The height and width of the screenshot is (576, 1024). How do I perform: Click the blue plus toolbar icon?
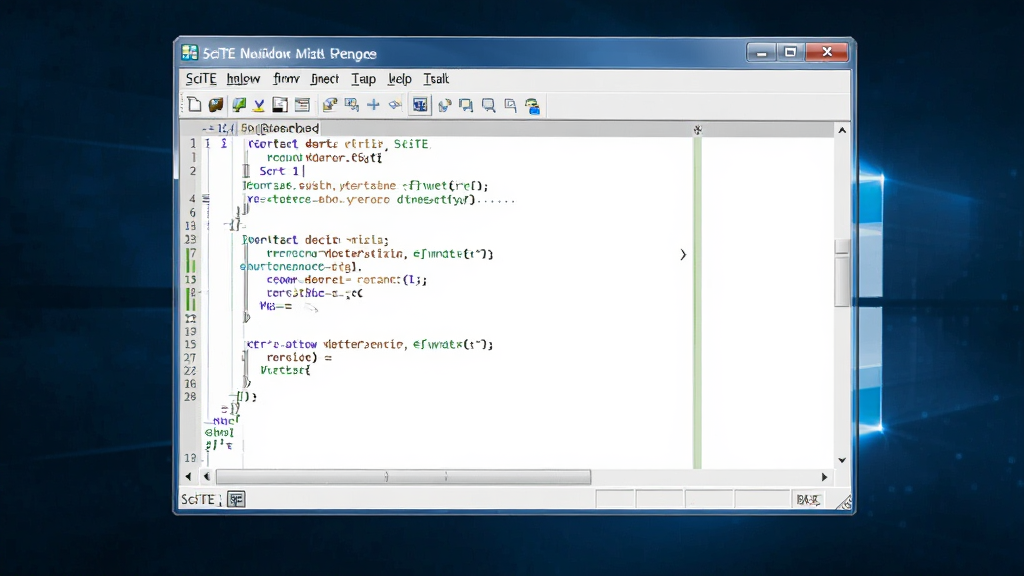374,104
